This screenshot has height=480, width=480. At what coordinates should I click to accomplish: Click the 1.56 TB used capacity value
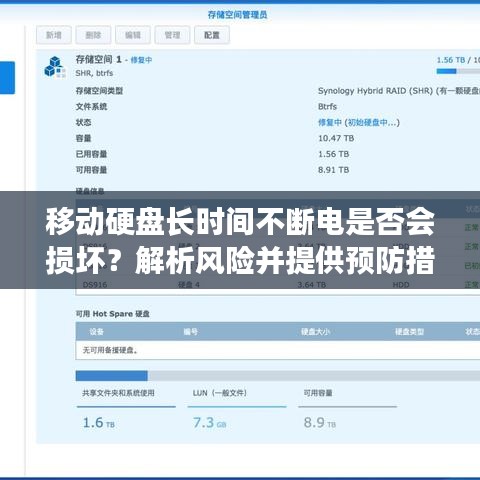[x=334, y=154]
